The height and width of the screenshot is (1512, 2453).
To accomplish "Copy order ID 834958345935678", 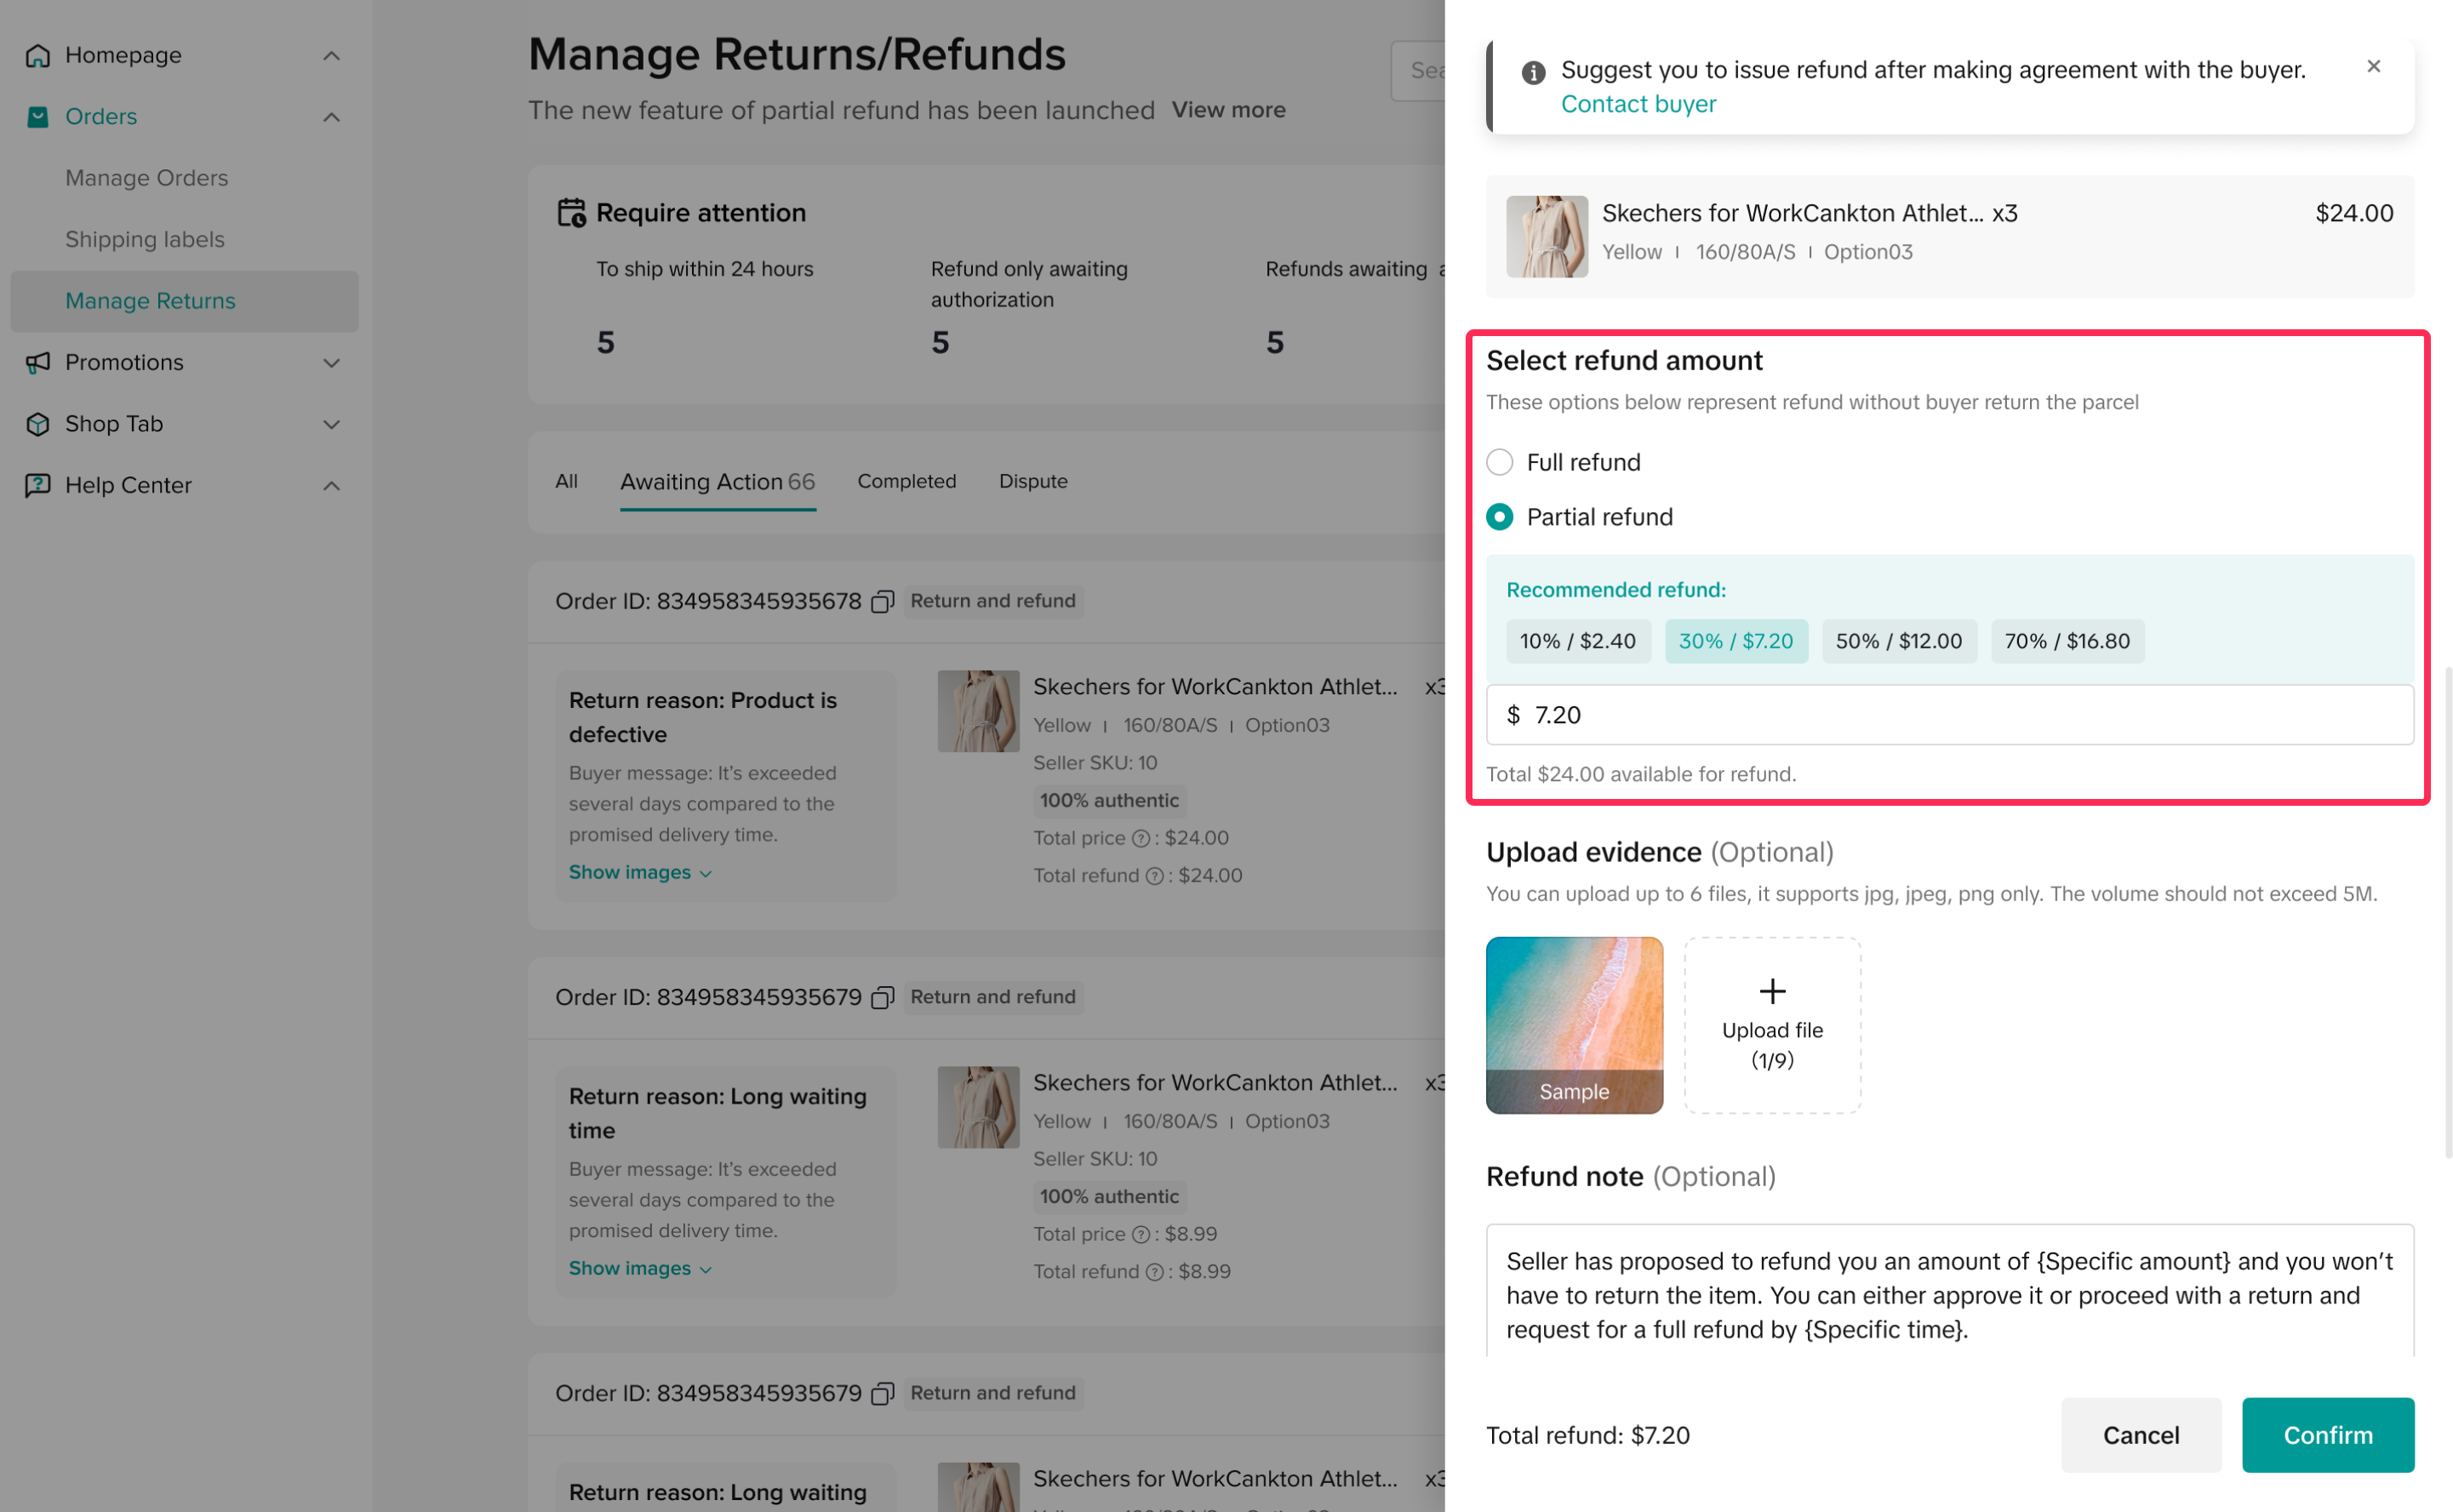I will click(881, 602).
